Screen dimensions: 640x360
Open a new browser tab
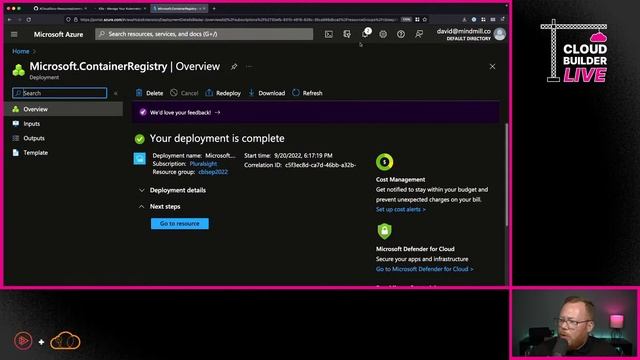point(214,8)
